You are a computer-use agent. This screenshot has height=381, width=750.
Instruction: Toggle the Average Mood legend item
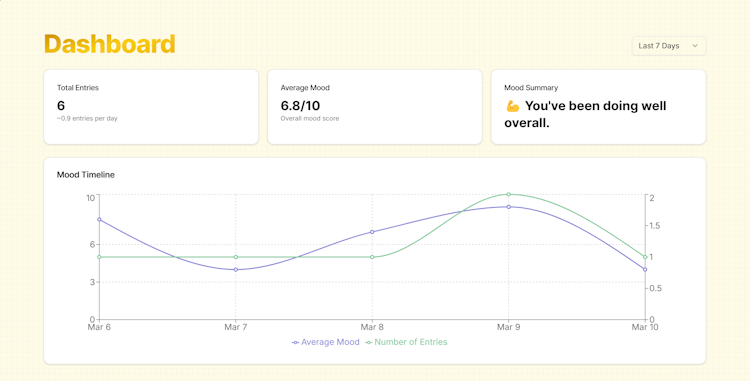[x=325, y=342]
